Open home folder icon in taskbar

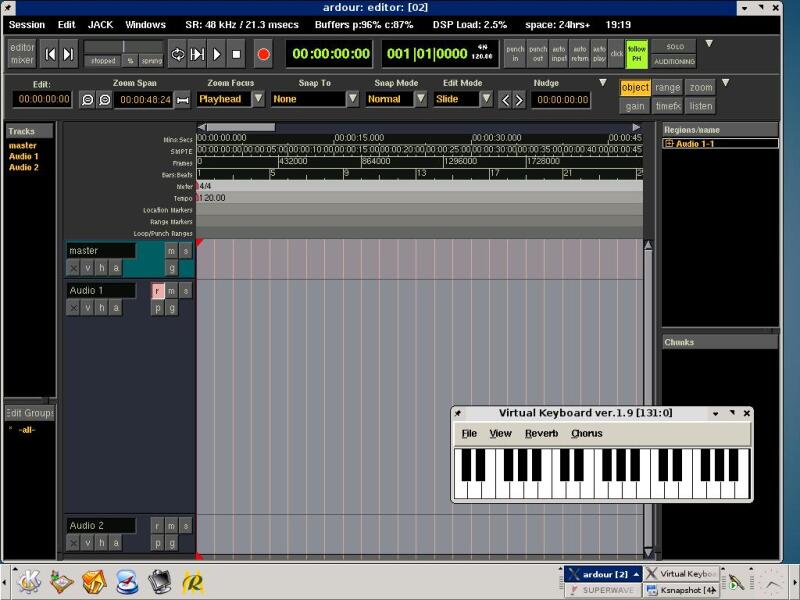click(94, 582)
